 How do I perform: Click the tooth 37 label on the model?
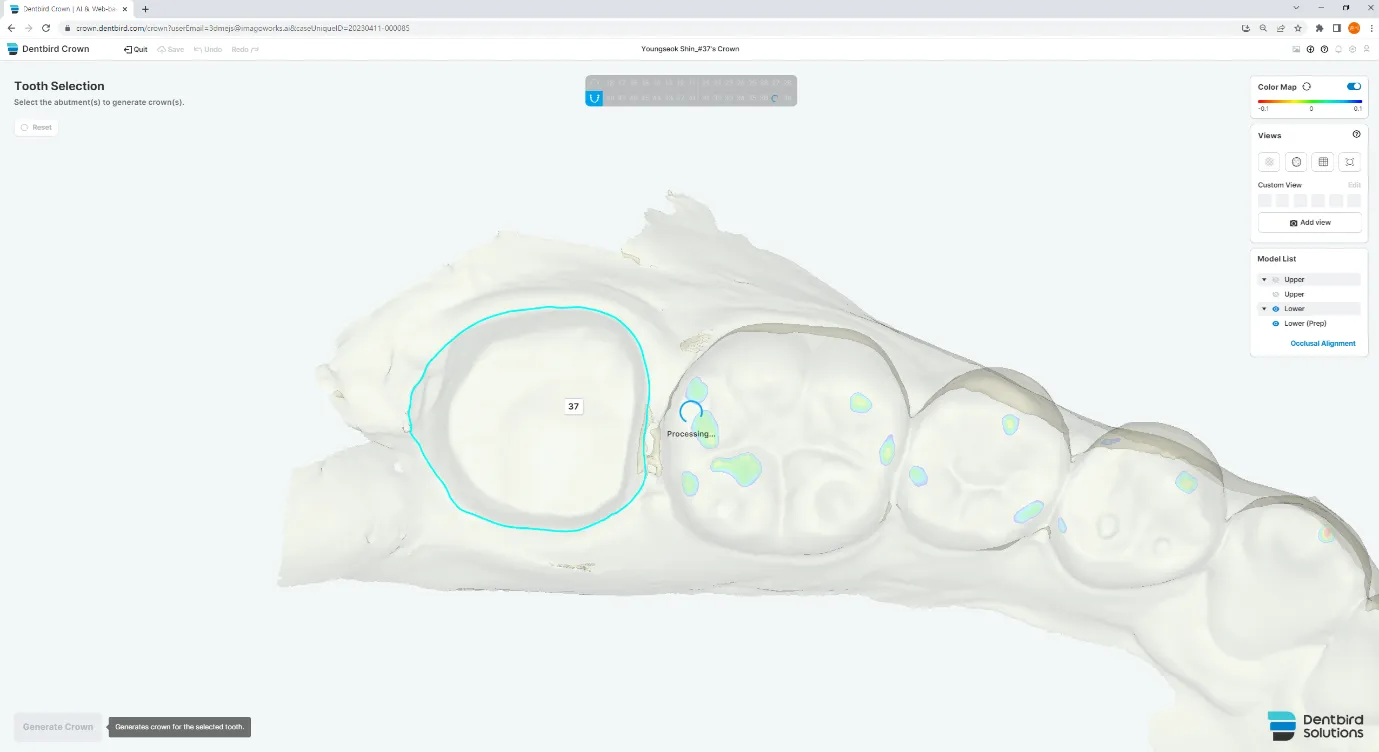pos(573,406)
